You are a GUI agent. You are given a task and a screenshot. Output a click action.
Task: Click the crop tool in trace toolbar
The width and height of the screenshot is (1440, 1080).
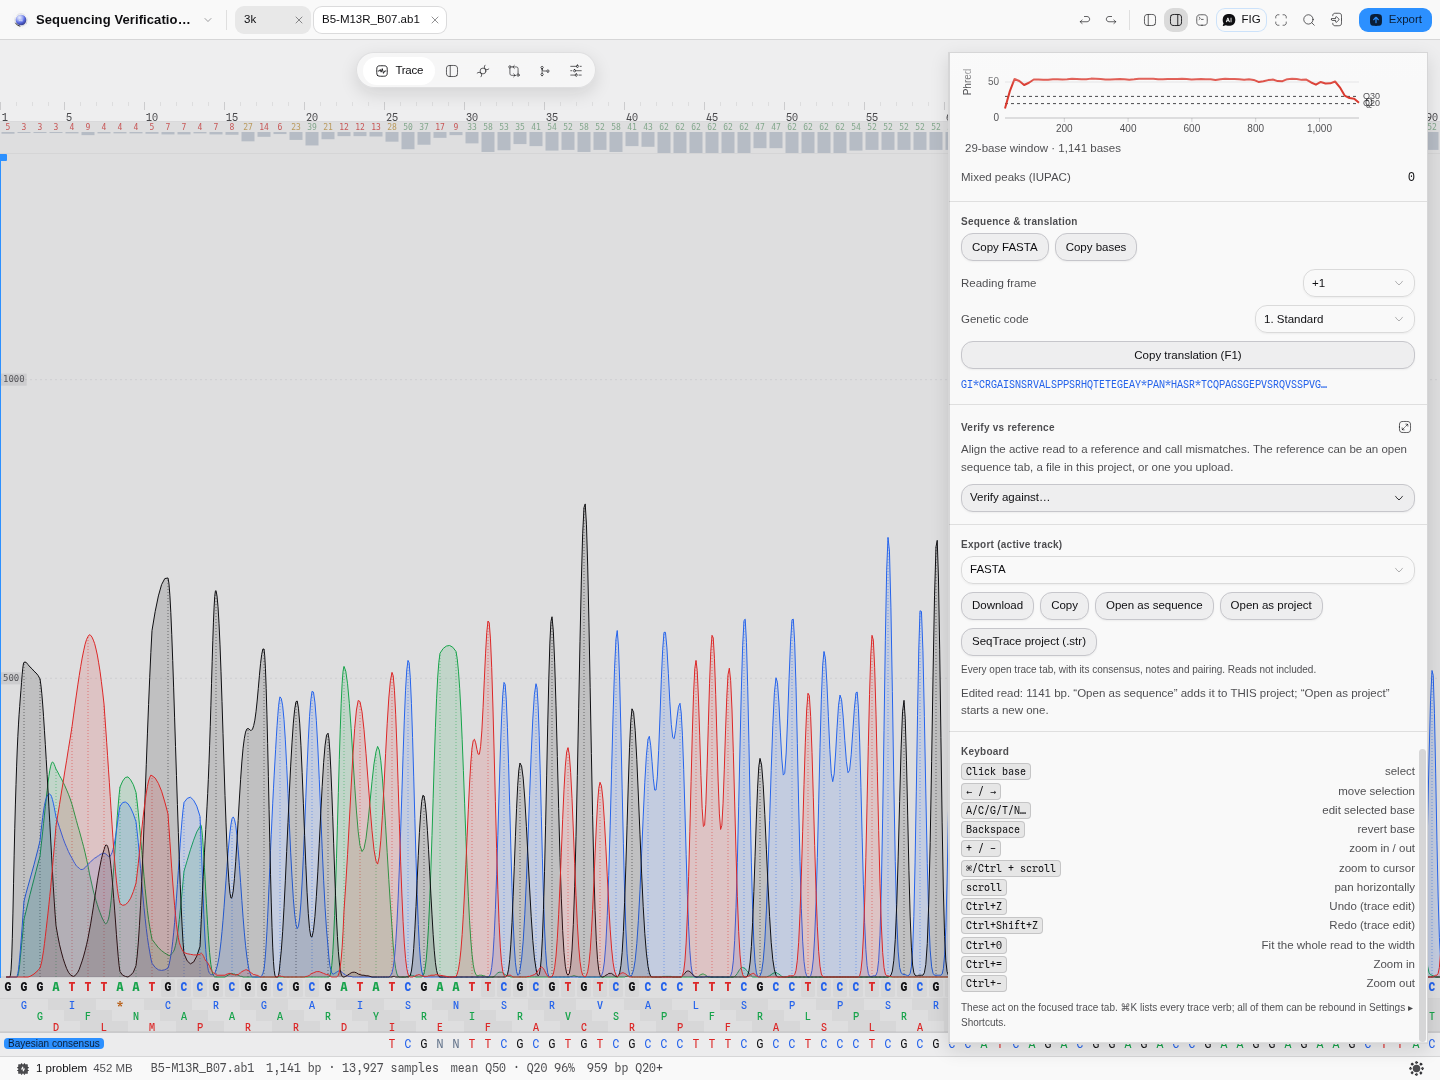(x=514, y=71)
